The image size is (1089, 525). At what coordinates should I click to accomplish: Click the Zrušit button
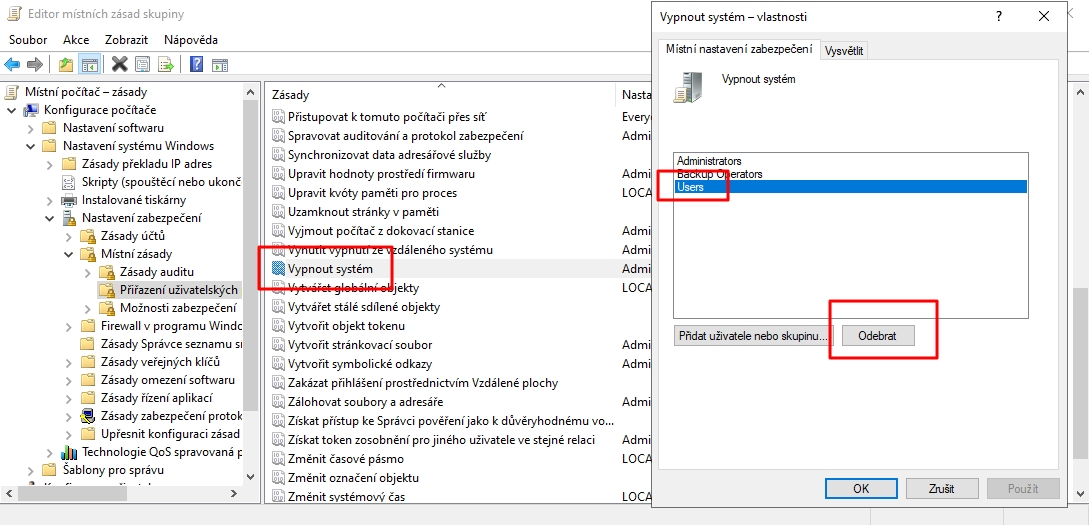942,488
